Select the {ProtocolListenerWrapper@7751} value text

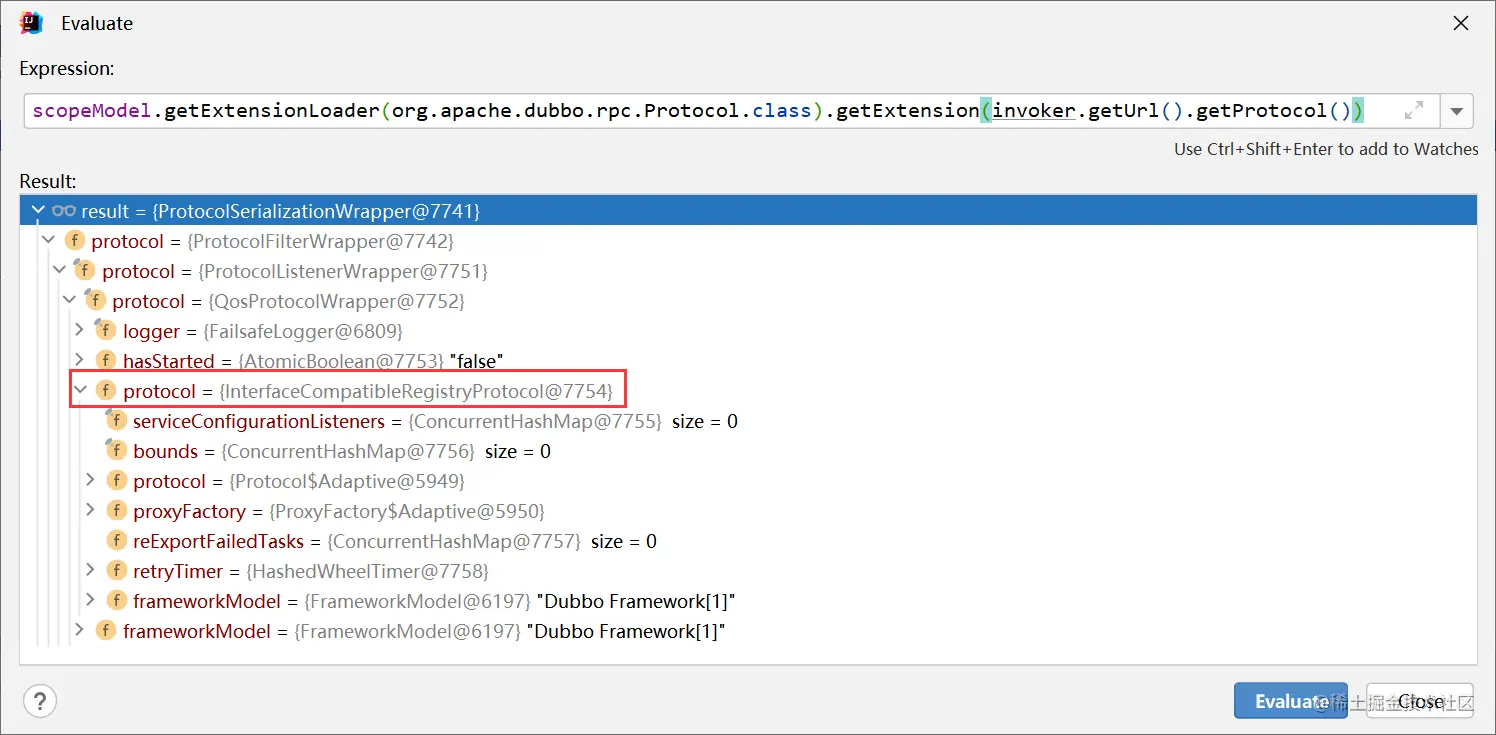pos(343,271)
